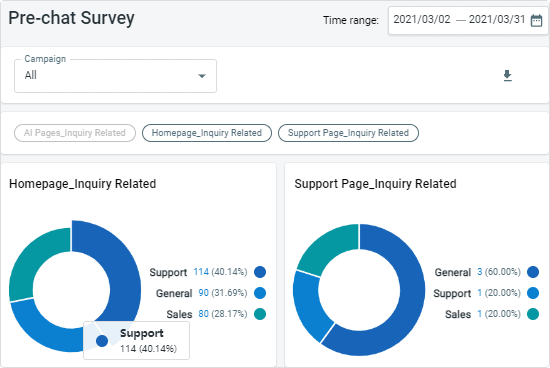550x368 pixels.
Task: Click Homepage Sales legend color dot
Action: tap(260, 314)
